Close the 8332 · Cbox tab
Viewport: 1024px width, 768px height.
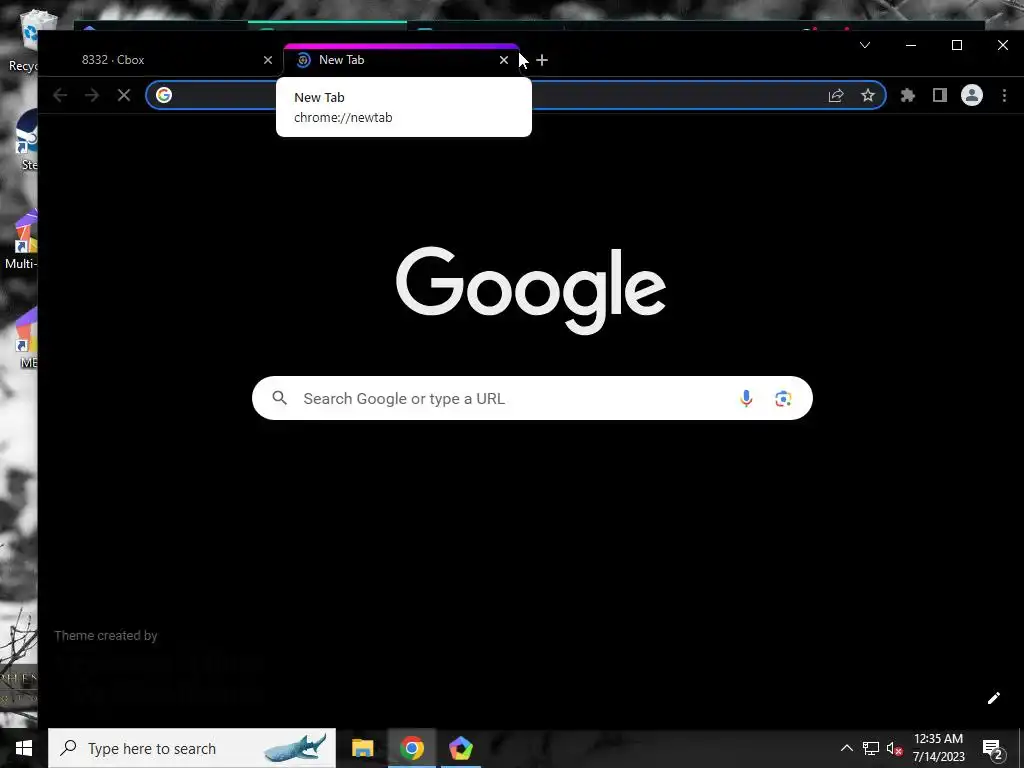(268, 60)
